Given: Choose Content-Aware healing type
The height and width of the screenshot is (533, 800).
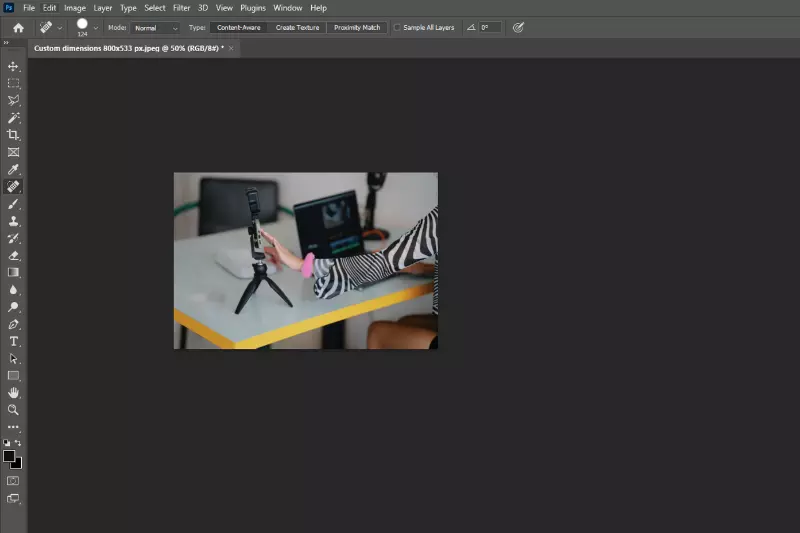Looking at the screenshot, I should coord(239,28).
